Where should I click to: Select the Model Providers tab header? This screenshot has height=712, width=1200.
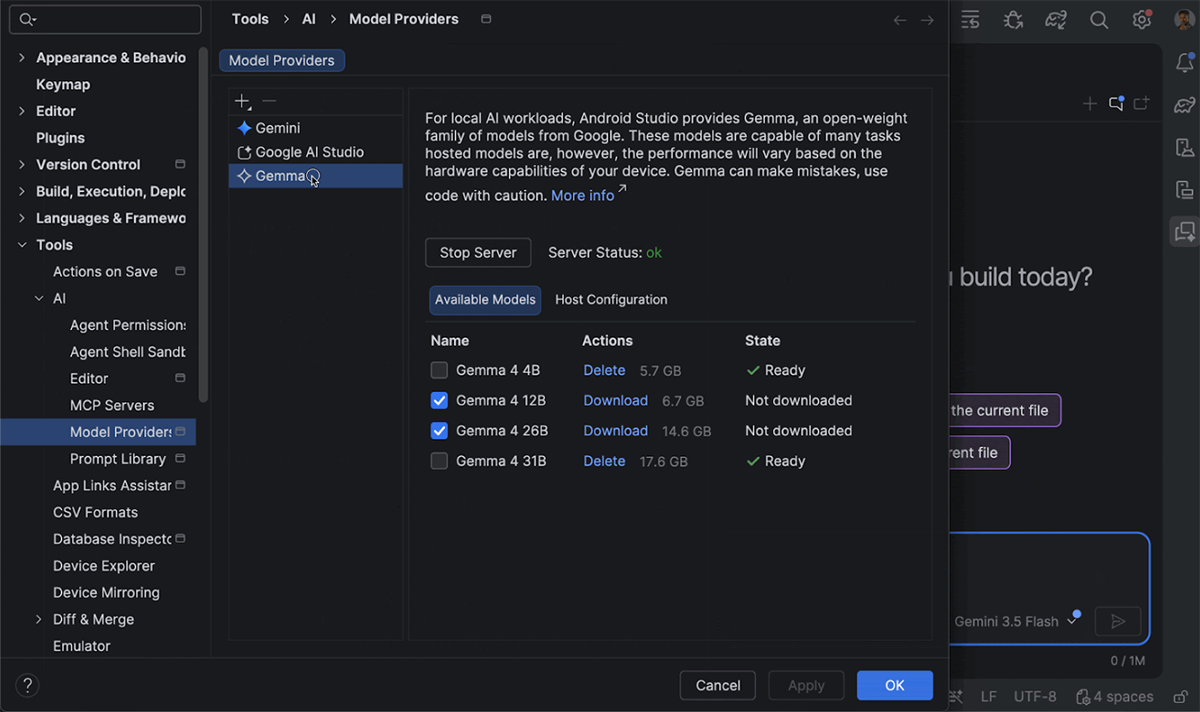point(282,61)
